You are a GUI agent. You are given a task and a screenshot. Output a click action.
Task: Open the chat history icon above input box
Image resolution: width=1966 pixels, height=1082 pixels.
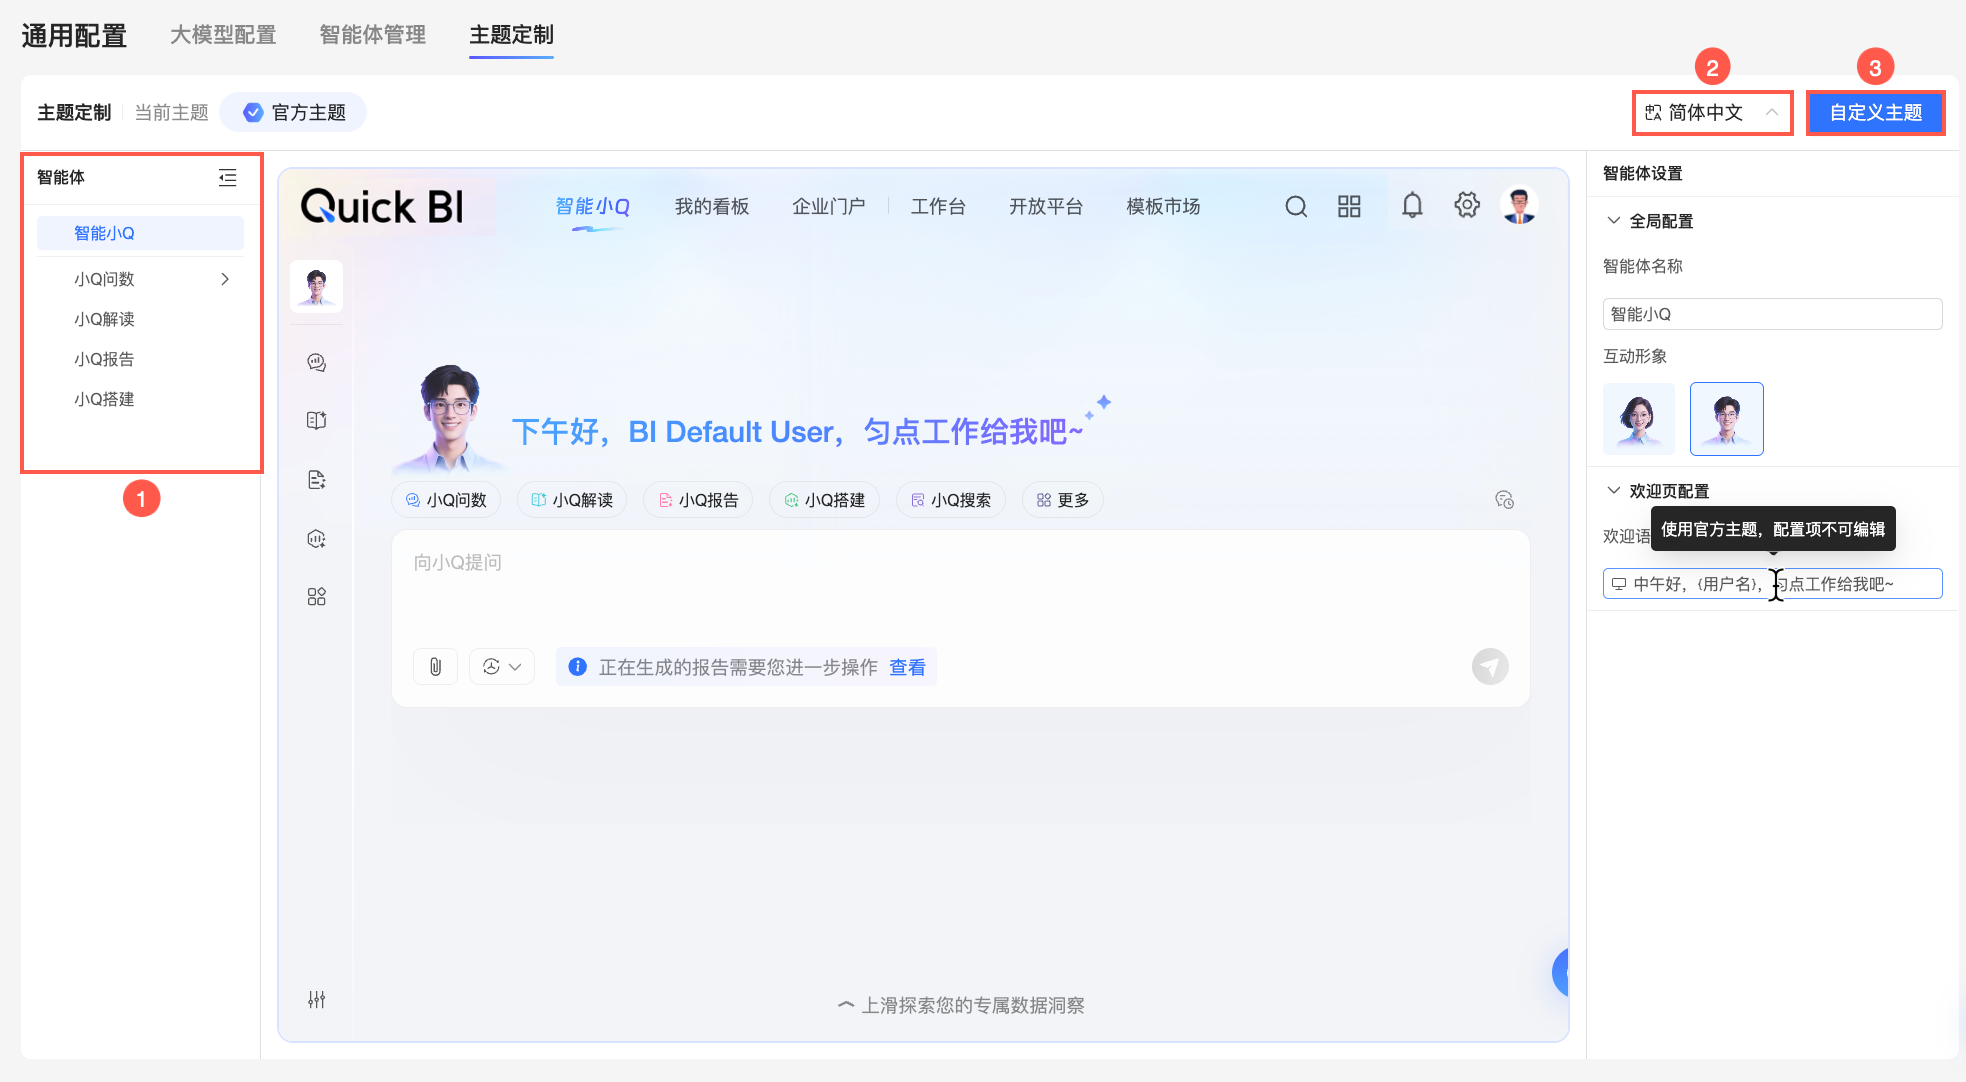(1504, 500)
